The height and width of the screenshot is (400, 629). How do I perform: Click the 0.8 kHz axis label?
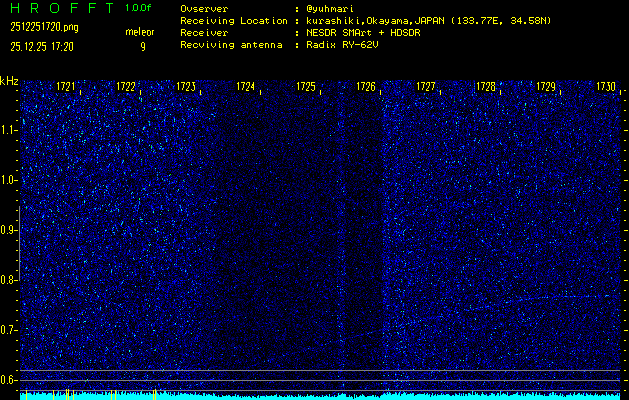pos(9,280)
